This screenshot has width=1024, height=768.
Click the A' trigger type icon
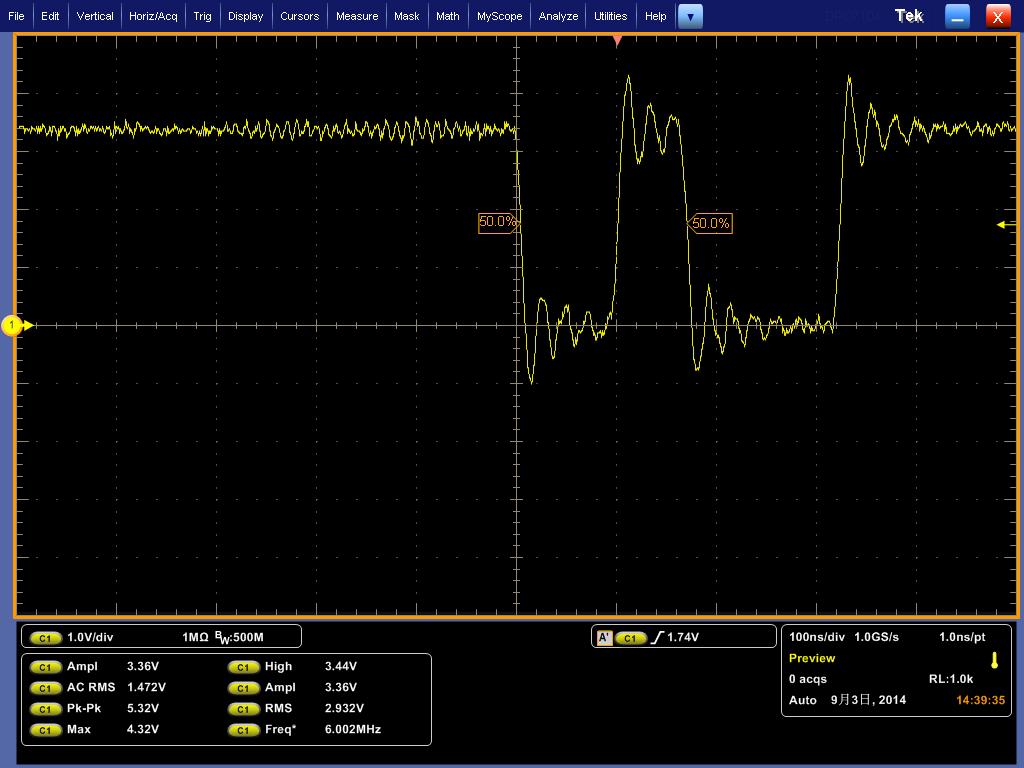(x=605, y=638)
